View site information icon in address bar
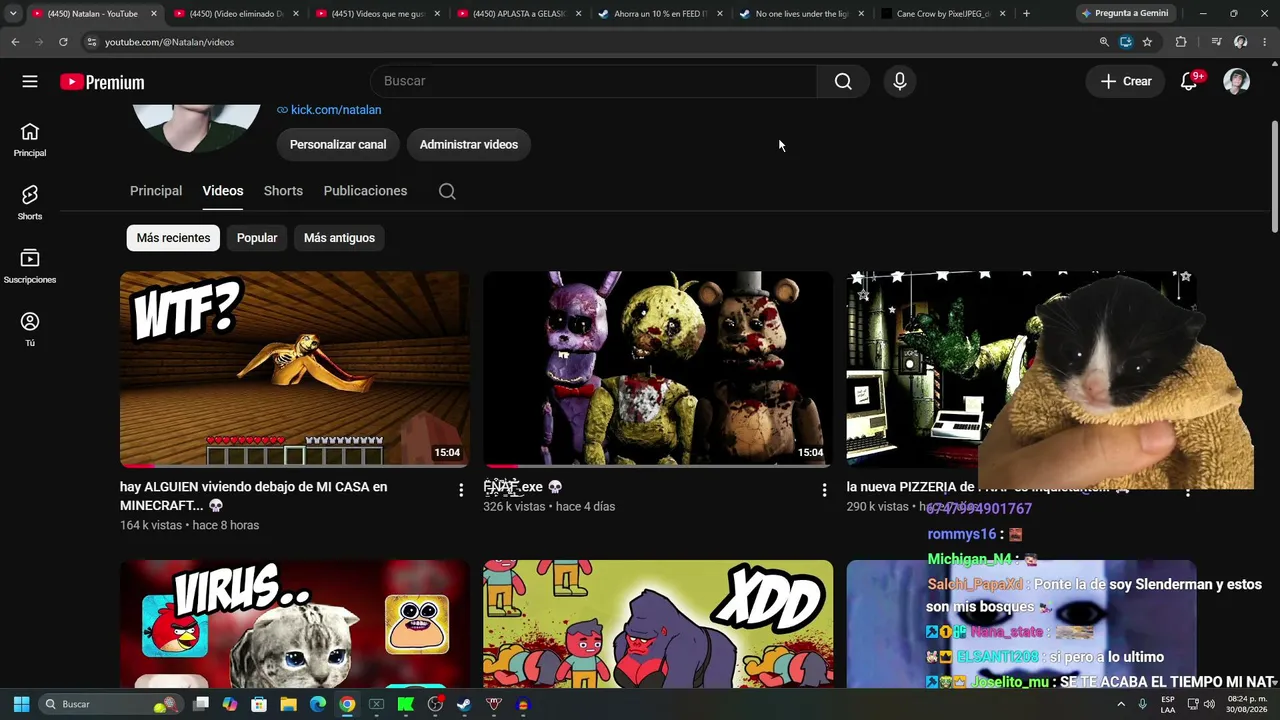The image size is (1280, 720). (x=91, y=42)
